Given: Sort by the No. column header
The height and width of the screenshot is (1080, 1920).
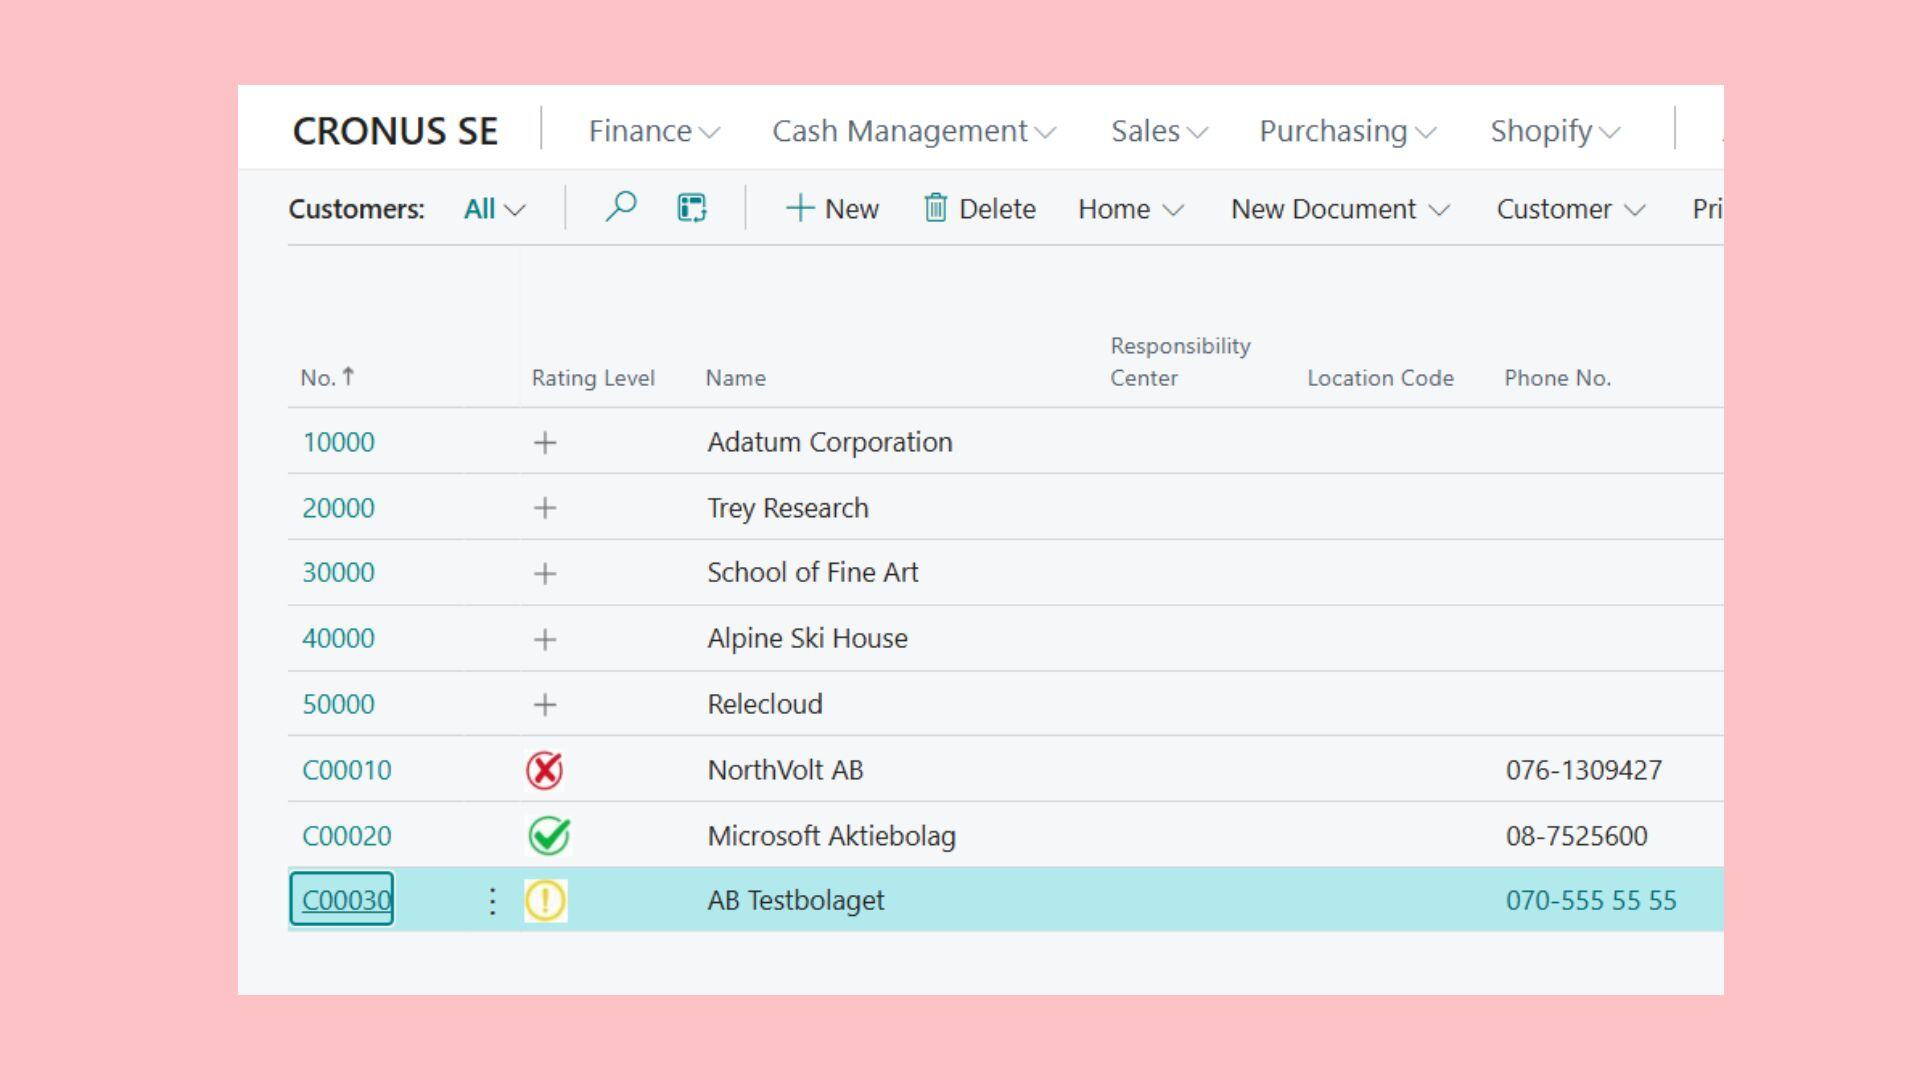Looking at the screenshot, I should (x=327, y=377).
